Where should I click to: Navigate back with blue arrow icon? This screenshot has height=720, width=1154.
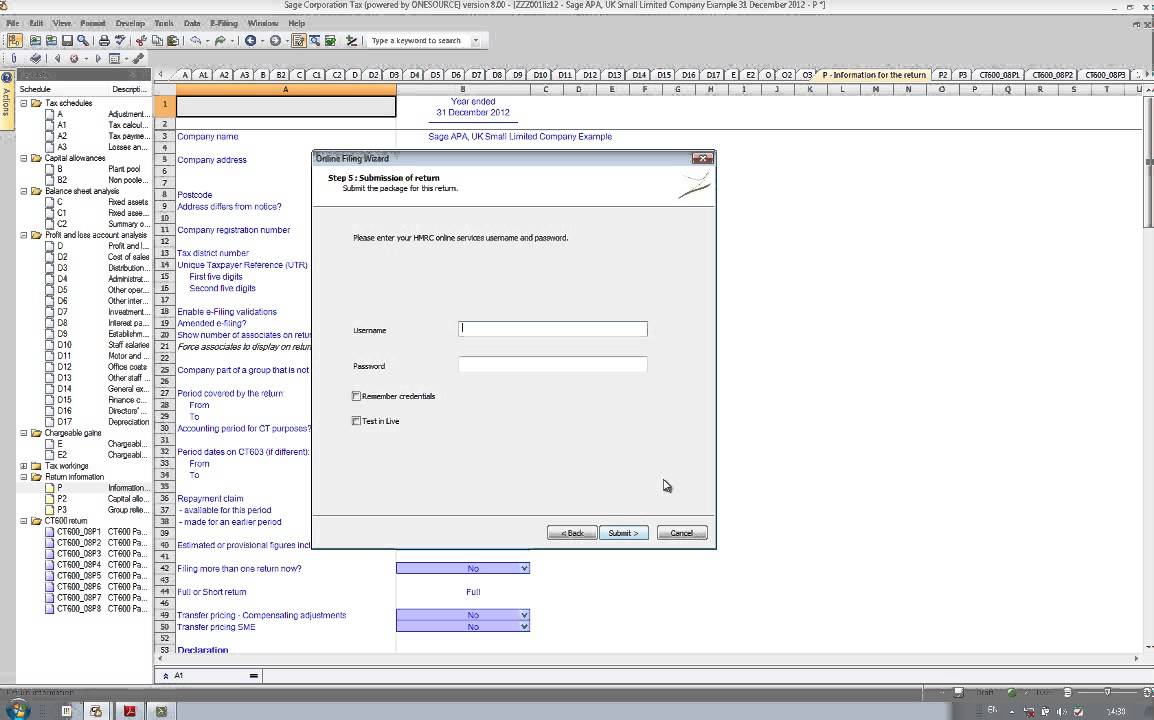click(250, 40)
